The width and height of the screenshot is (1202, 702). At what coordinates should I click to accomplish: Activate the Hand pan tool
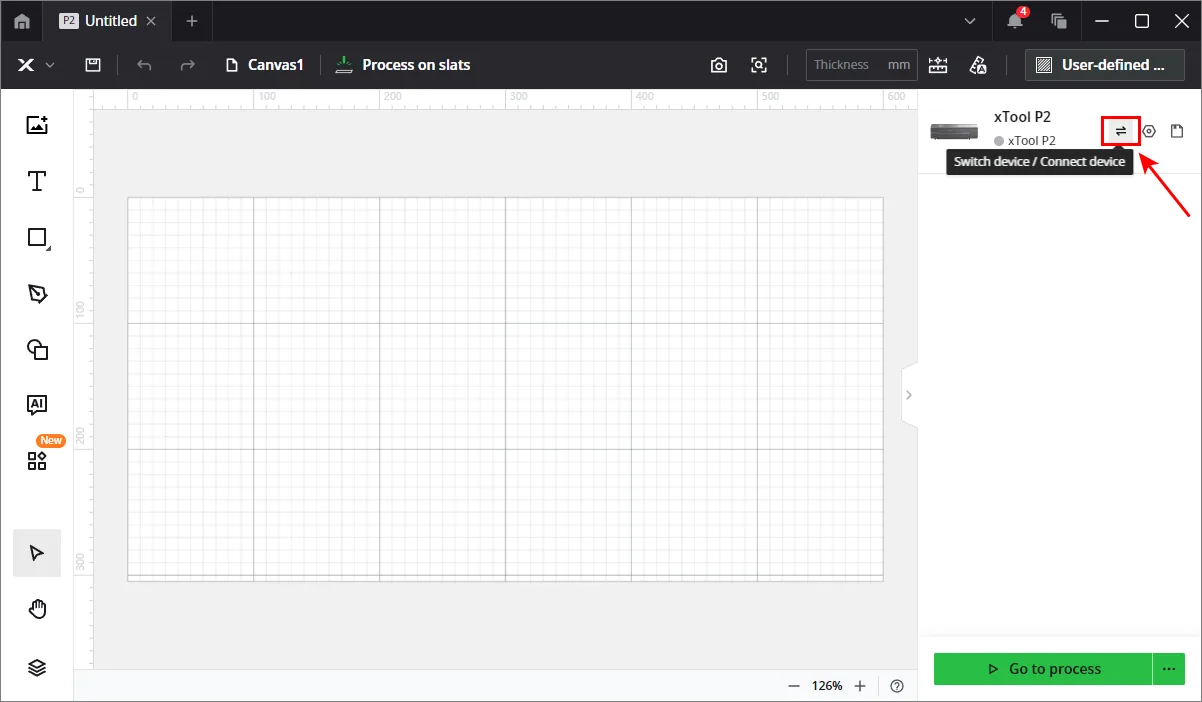click(37, 610)
